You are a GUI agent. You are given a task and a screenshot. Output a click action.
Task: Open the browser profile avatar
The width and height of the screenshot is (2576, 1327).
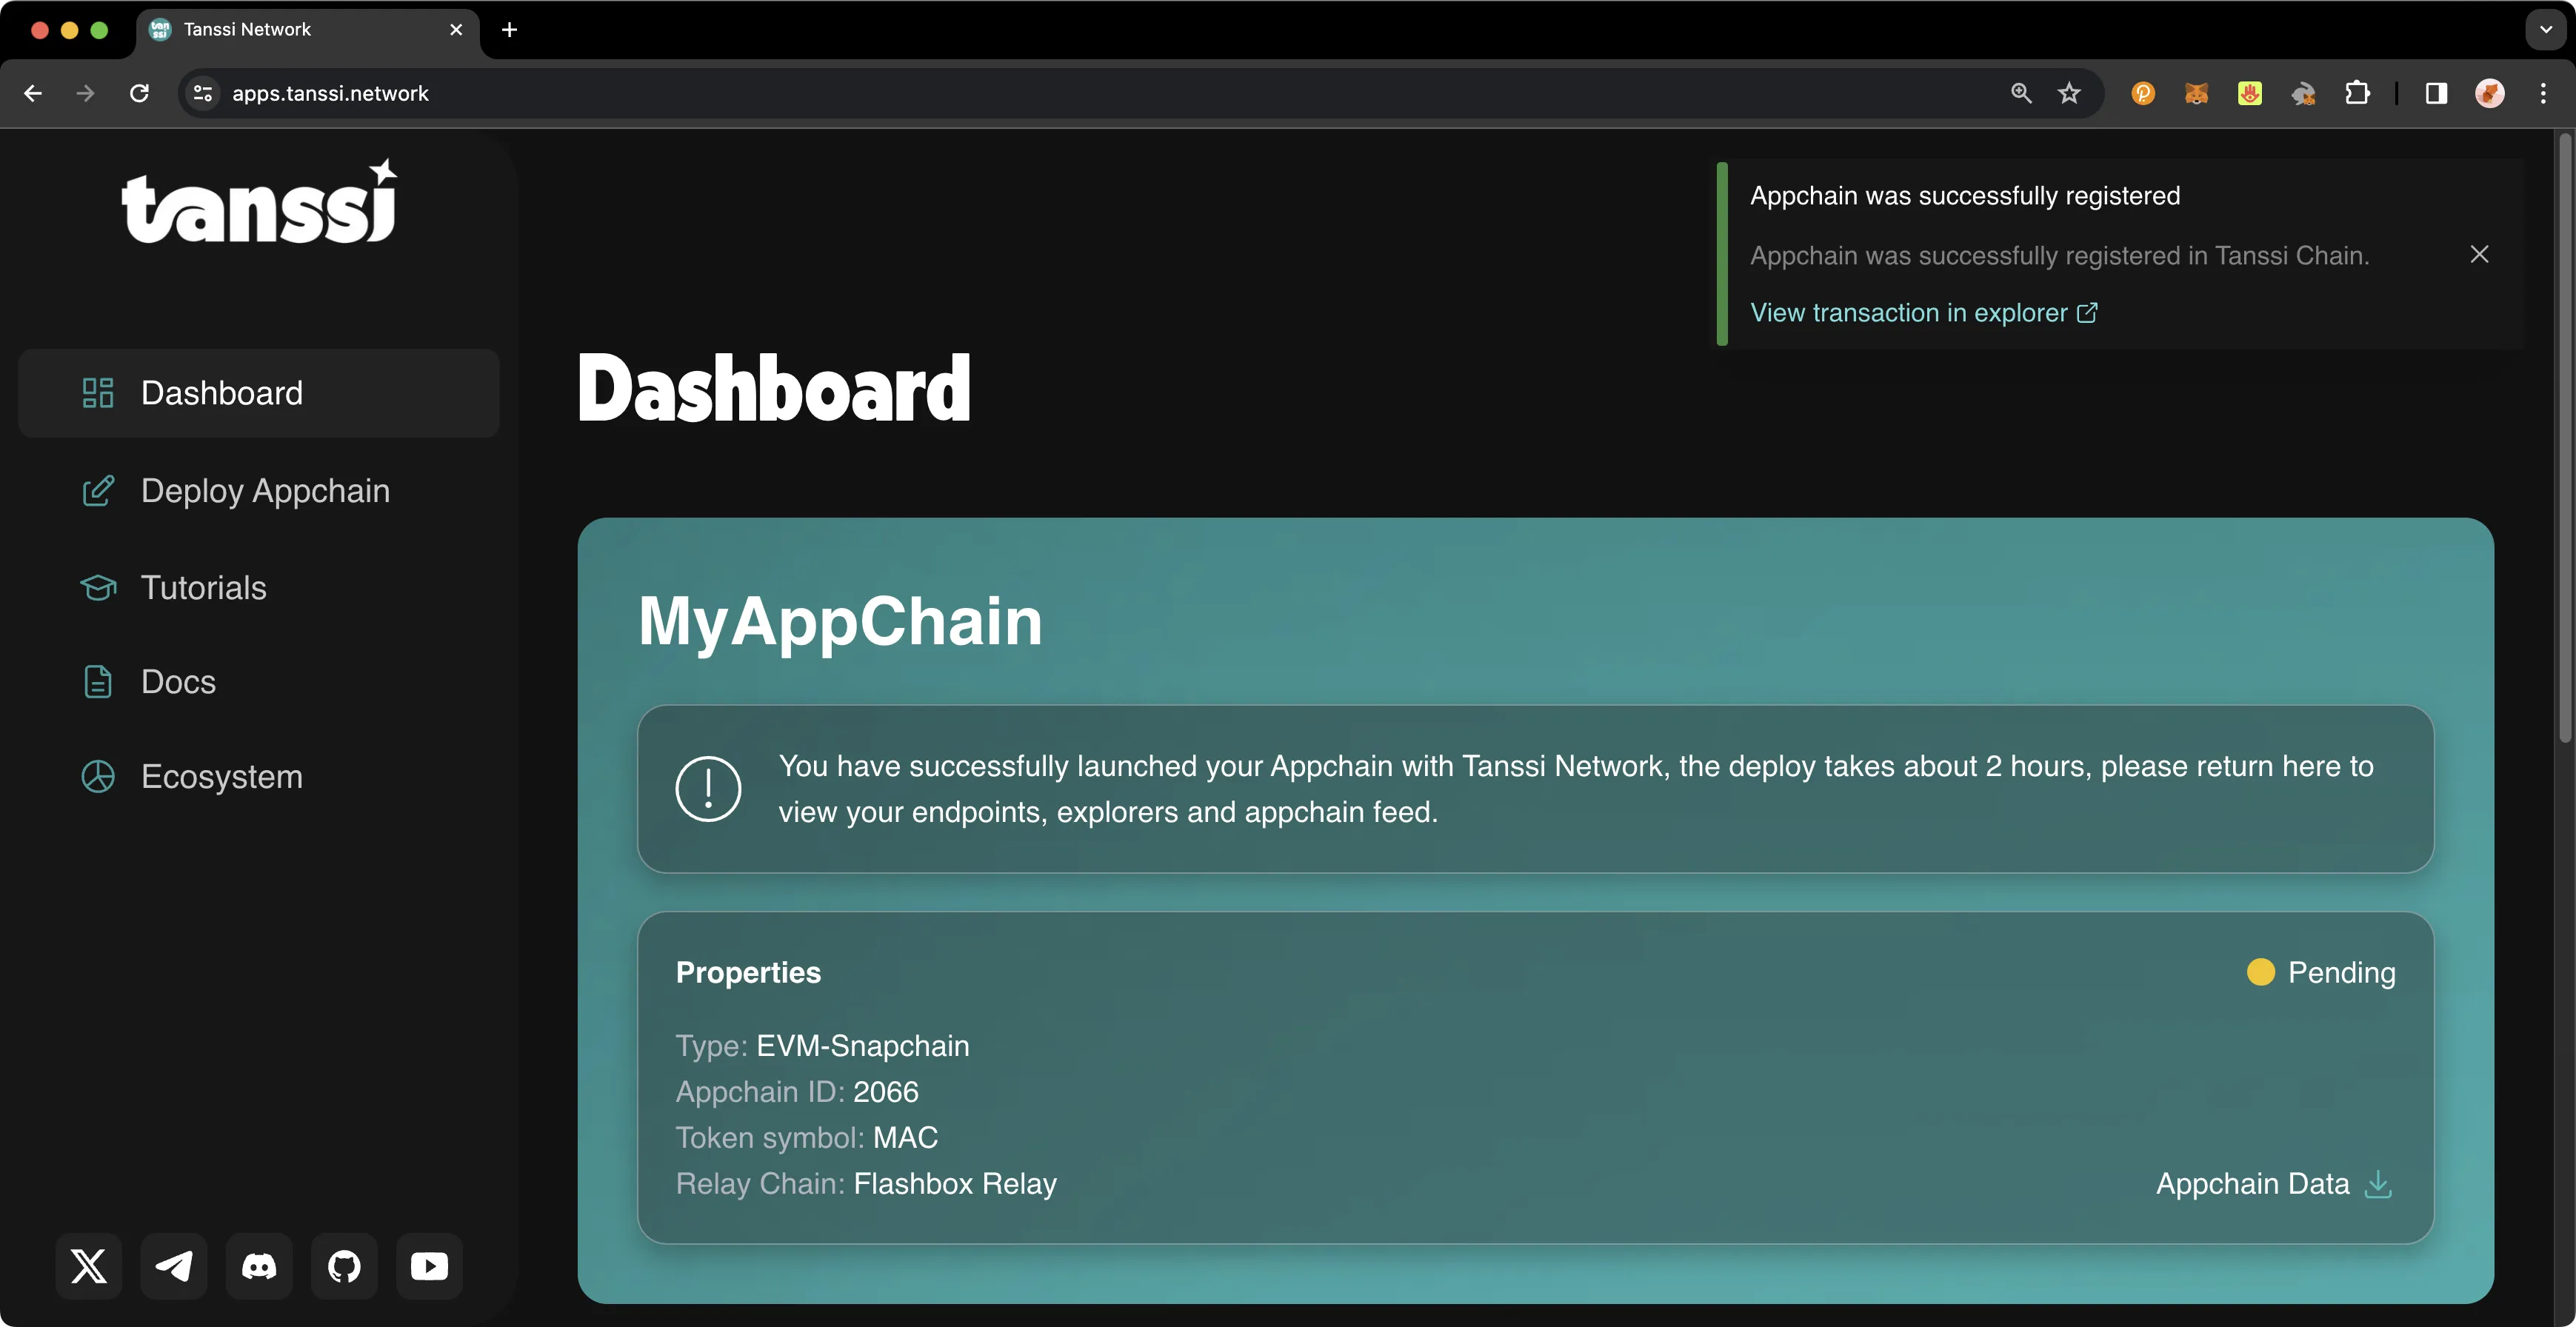(x=2490, y=93)
